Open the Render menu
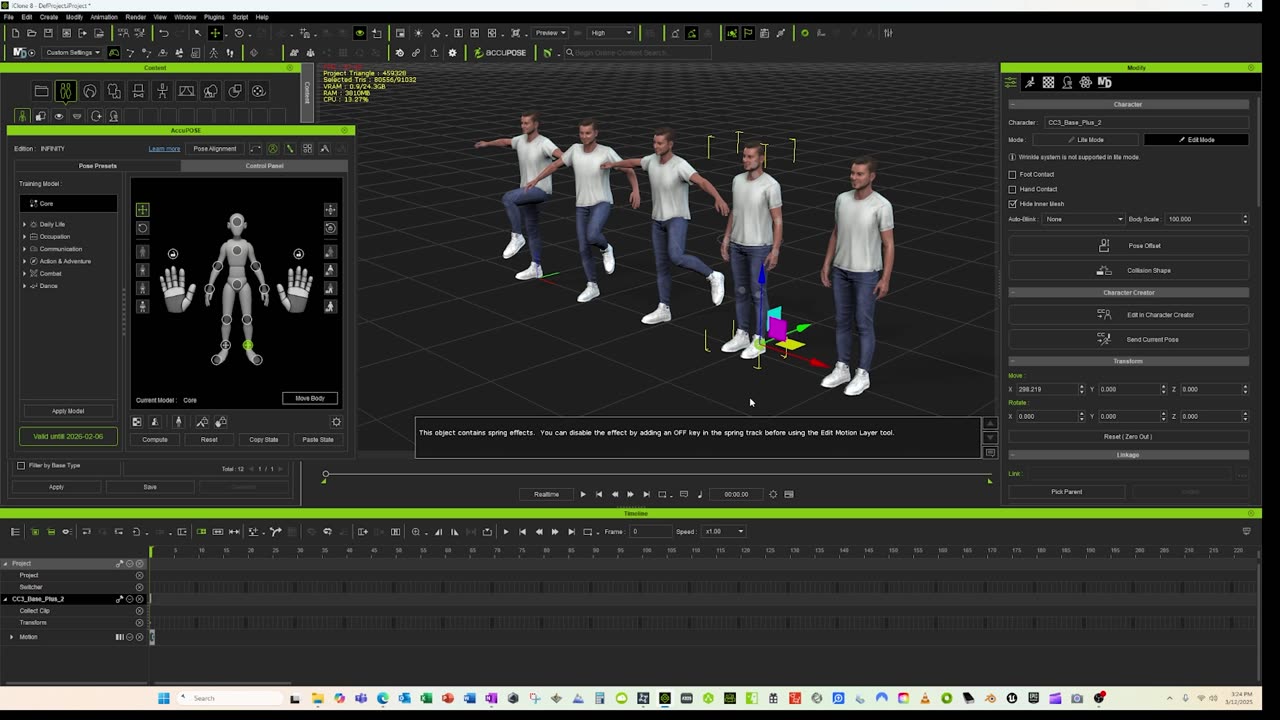 coord(135,17)
